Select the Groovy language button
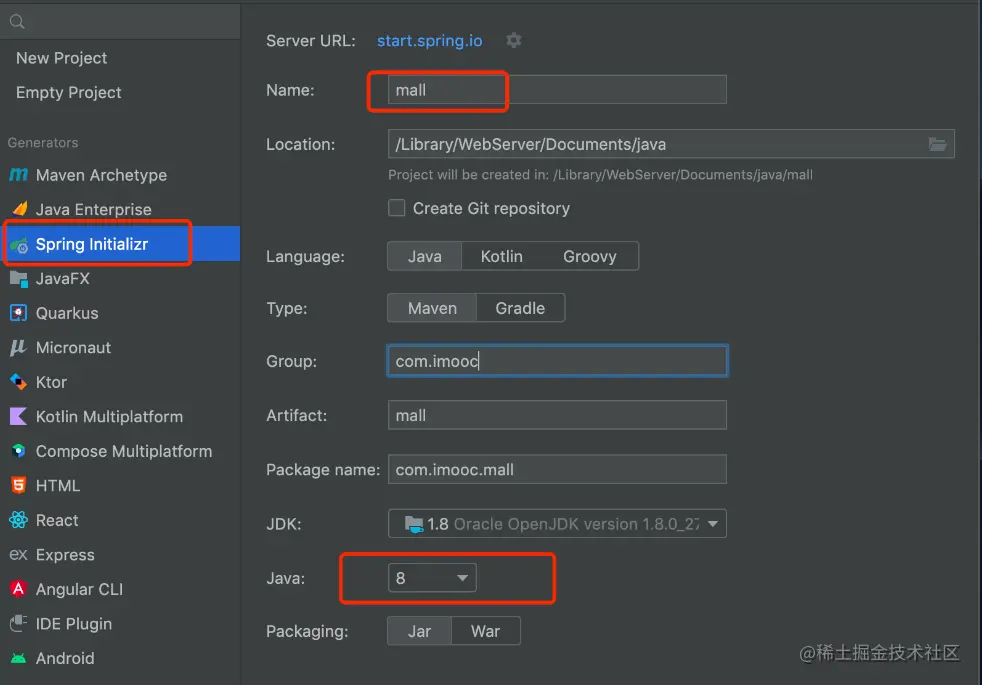 tap(589, 256)
